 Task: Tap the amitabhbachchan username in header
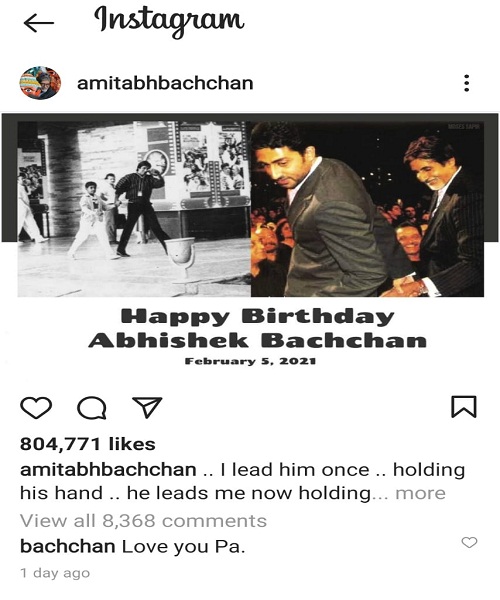(165, 83)
